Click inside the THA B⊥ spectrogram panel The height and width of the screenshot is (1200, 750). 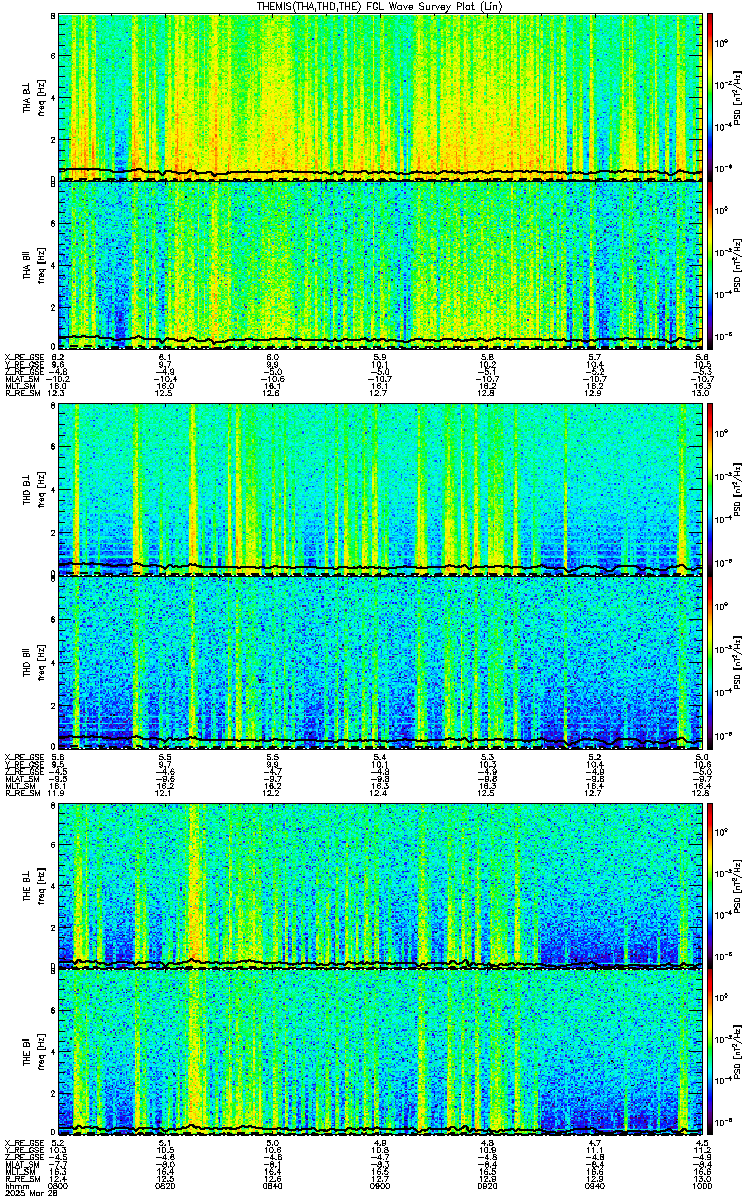coord(380,97)
